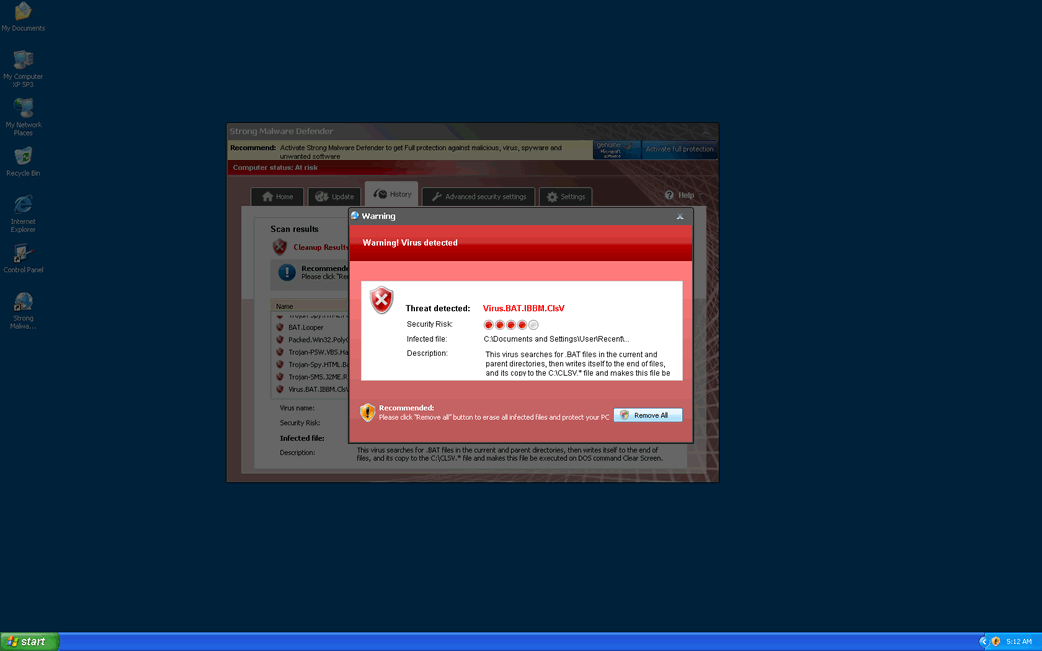Click the Cleanup Results shield icon
Screen dimensions: 1042x651
[x=280, y=246]
